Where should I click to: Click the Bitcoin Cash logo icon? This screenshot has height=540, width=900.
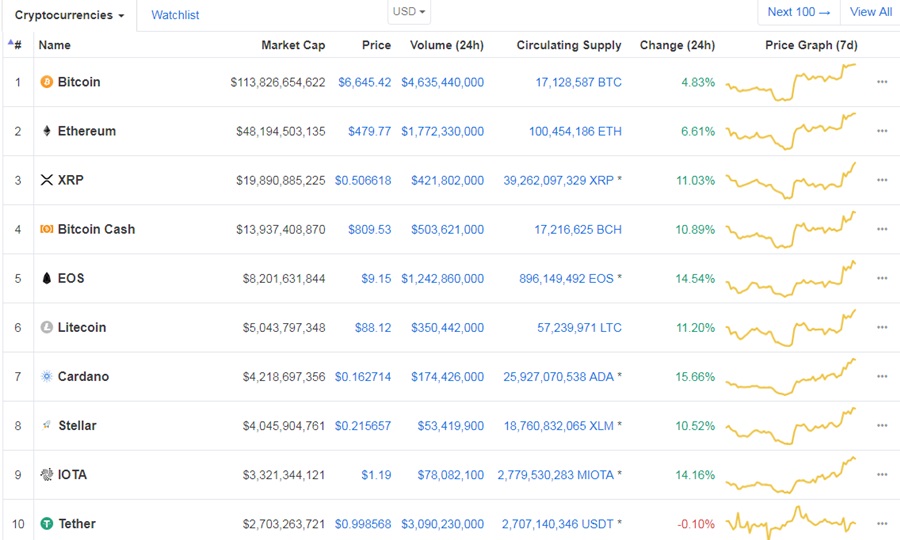click(46, 229)
